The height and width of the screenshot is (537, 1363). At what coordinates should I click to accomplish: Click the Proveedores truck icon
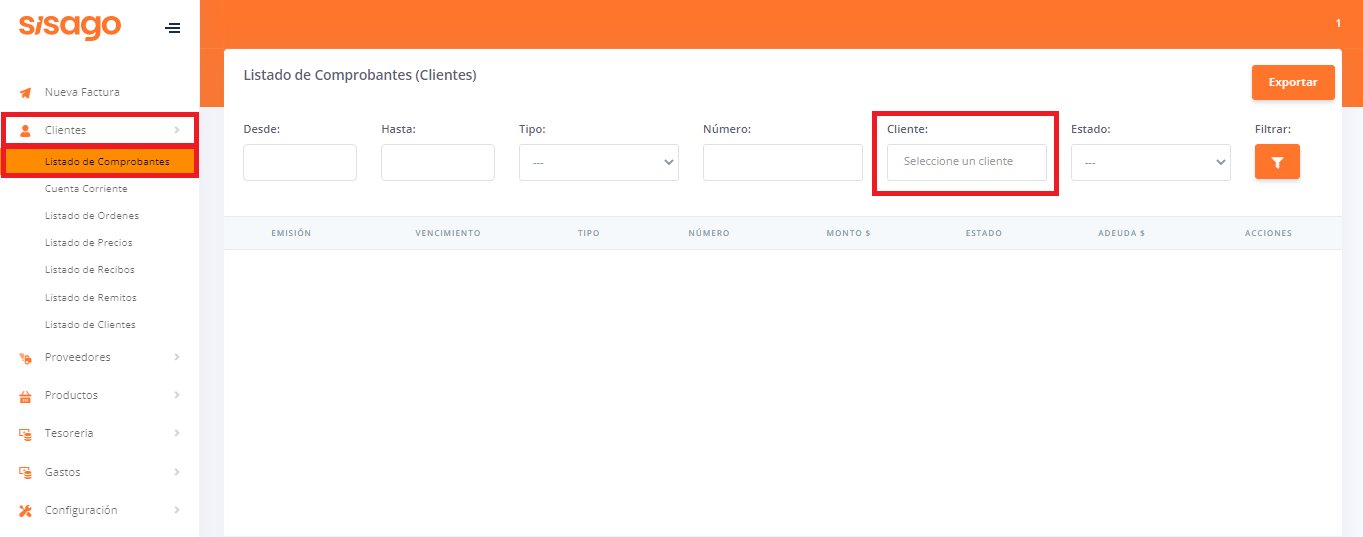tap(26, 358)
